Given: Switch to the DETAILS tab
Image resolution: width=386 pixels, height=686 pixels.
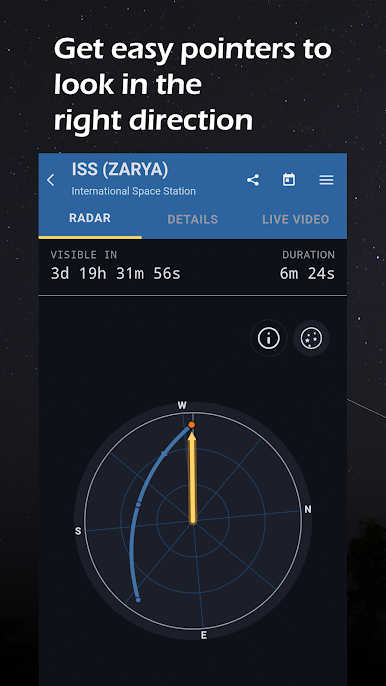Looking at the screenshot, I should coord(193,219).
